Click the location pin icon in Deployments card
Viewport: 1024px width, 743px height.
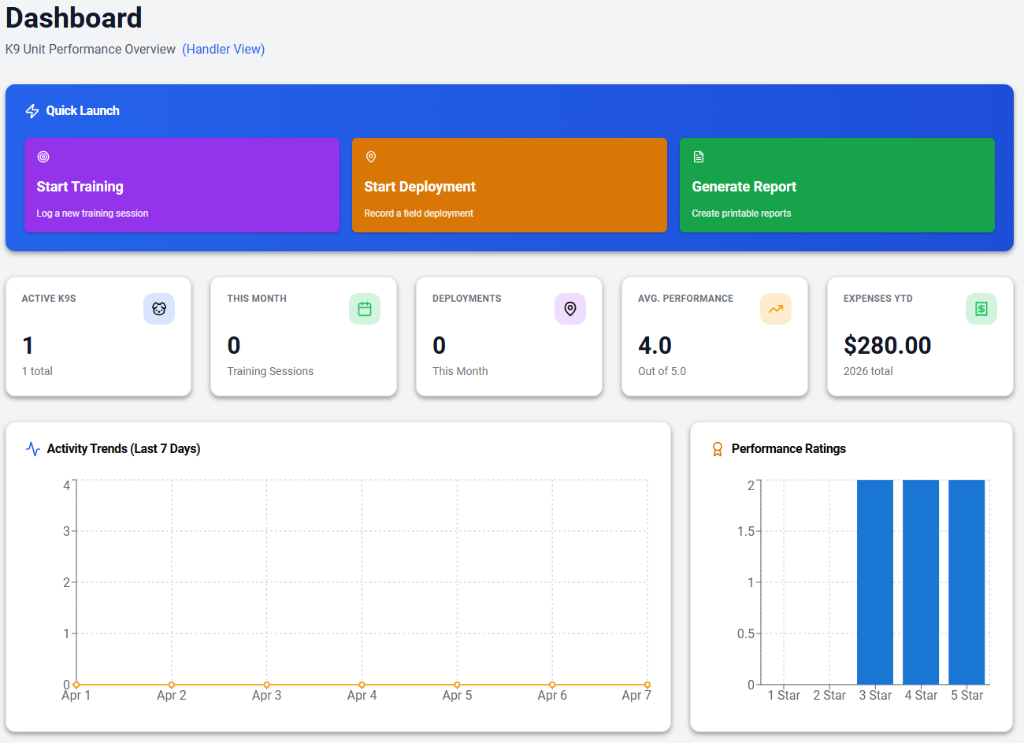tap(570, 309)
